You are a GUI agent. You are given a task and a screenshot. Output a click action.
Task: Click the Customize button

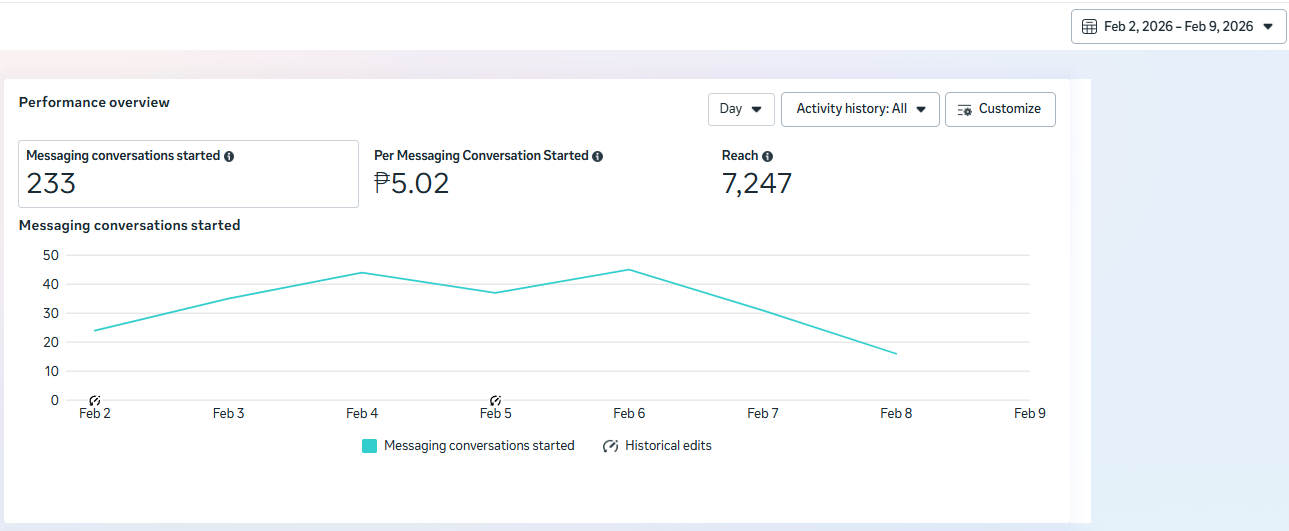pyautogui.click(x=1000, y=109)
